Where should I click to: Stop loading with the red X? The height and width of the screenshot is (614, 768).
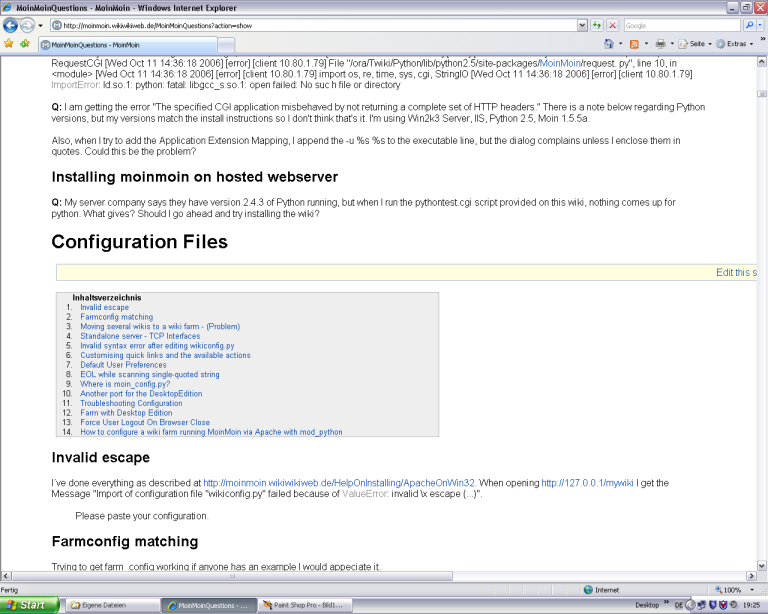click(612, 25)
